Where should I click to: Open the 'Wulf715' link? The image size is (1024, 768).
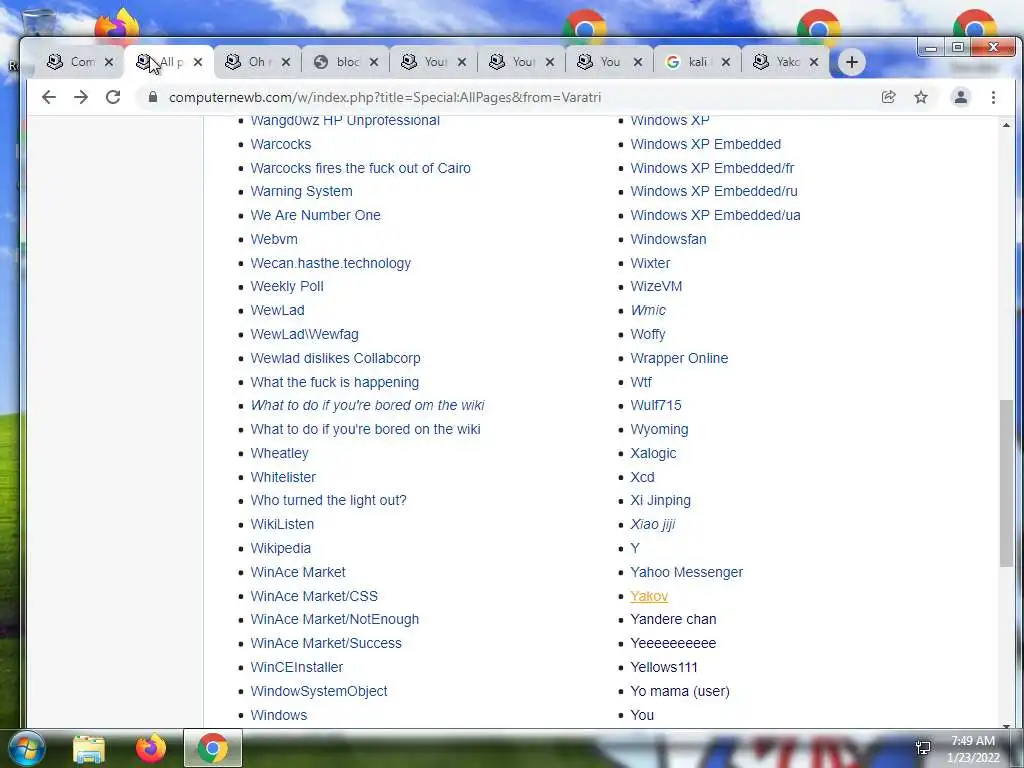(x=656, y=406)
